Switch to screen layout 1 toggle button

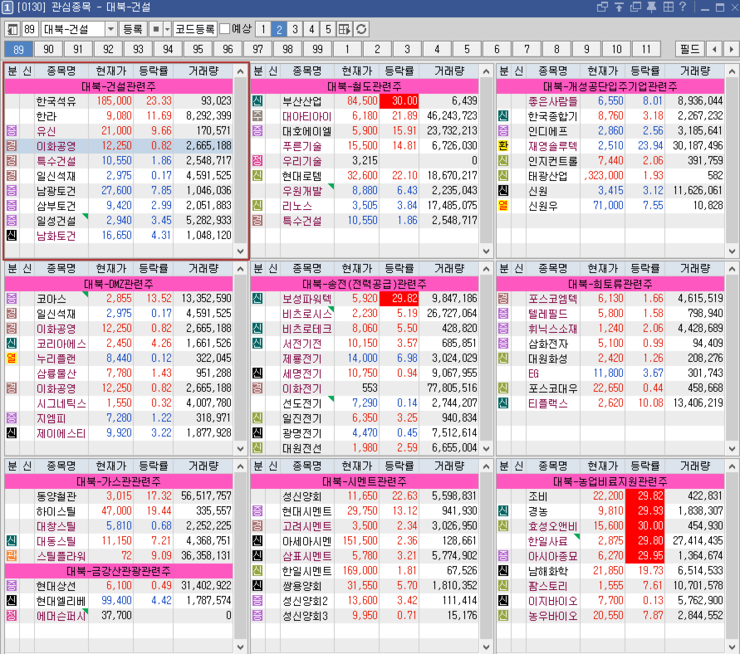(x=263, y=29)
